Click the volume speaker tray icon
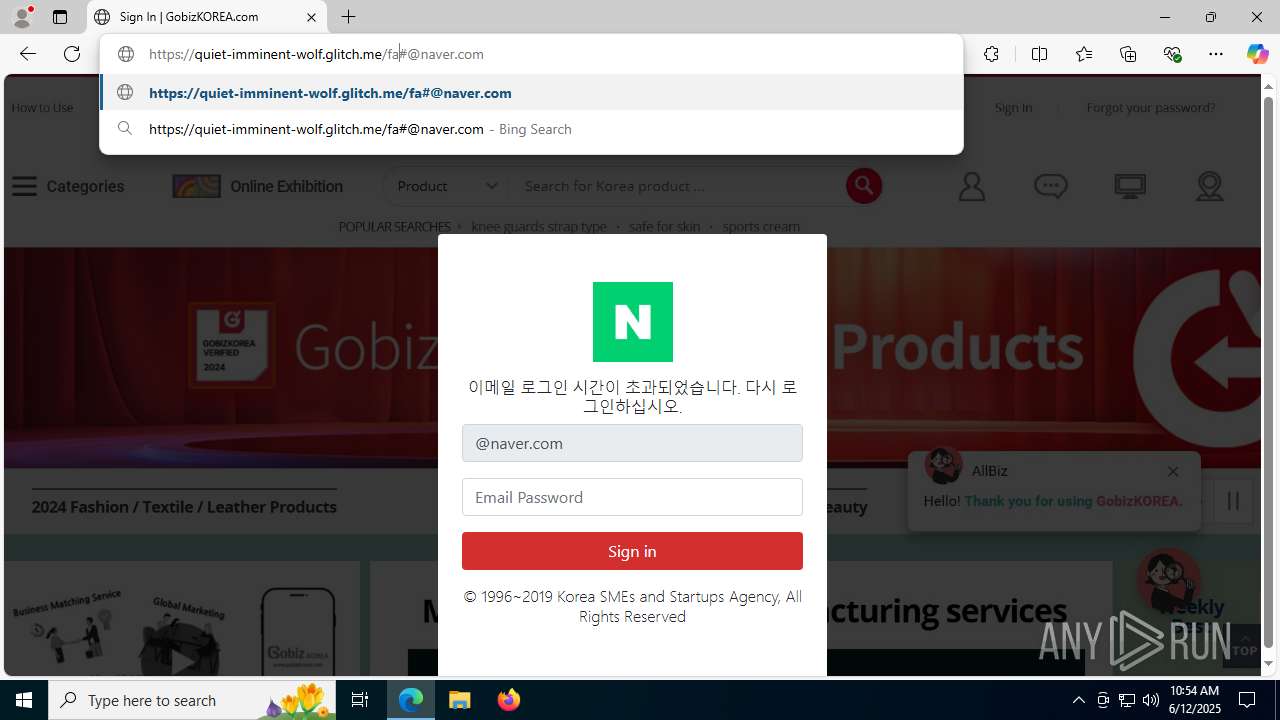Viewport: 1280px width, 720px height. click(x=1150, y=700)
